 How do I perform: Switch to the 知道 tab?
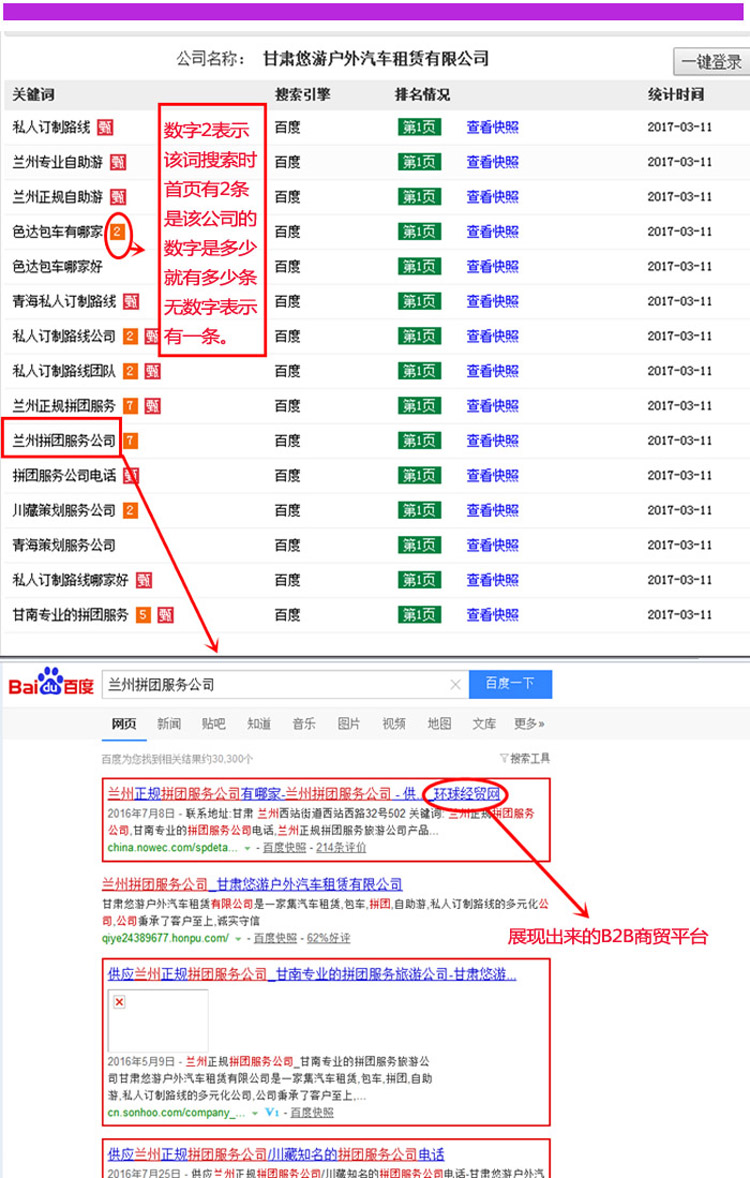[x=259, y=723]
